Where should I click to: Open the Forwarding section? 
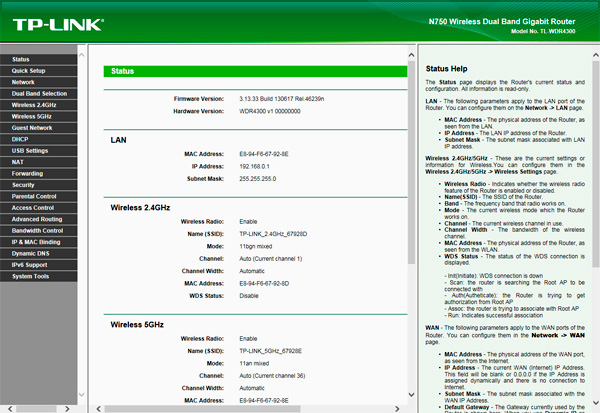(x=27, y=173)
